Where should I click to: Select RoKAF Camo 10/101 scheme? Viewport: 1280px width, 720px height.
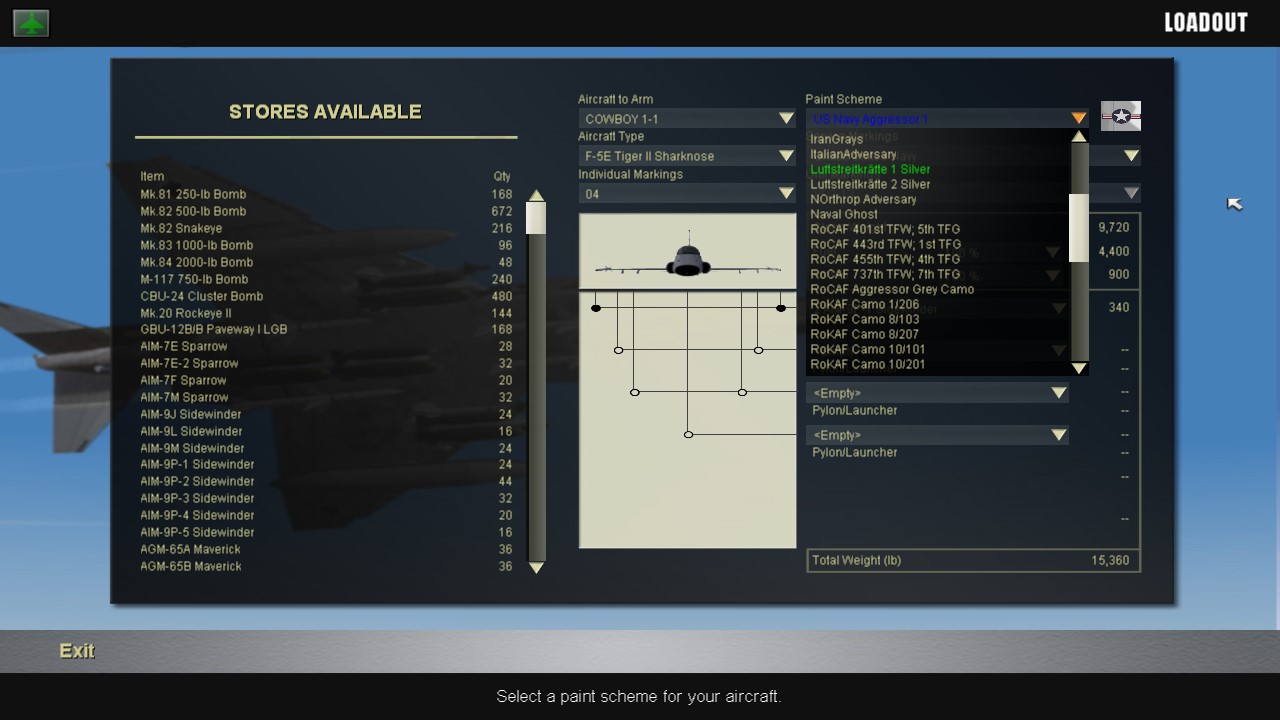coord(868,349)
